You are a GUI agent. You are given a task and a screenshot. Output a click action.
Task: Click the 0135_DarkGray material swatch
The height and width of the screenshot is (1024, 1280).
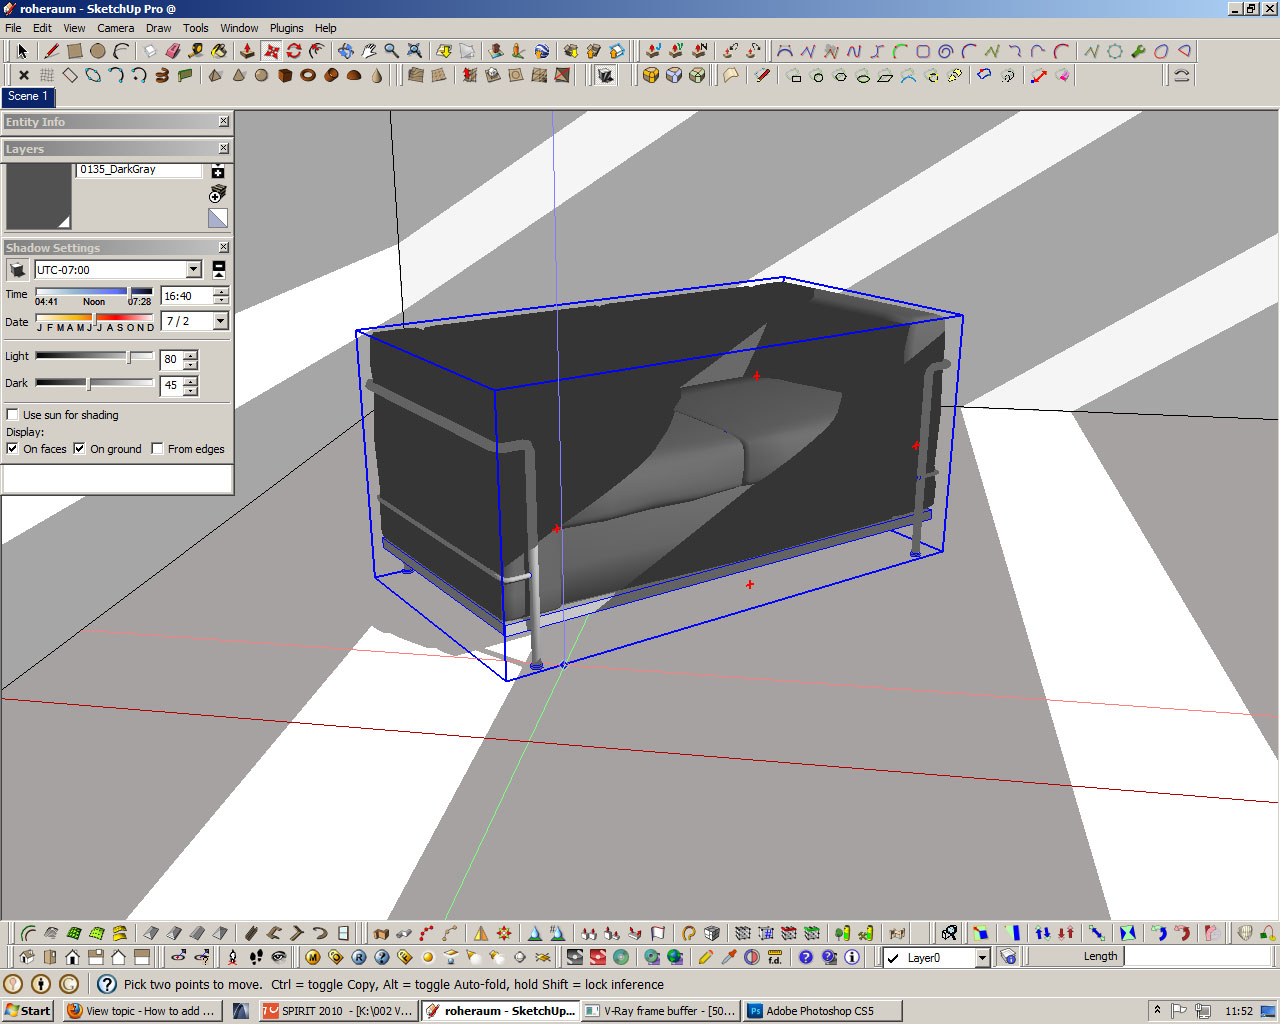(x=38, y=197)
